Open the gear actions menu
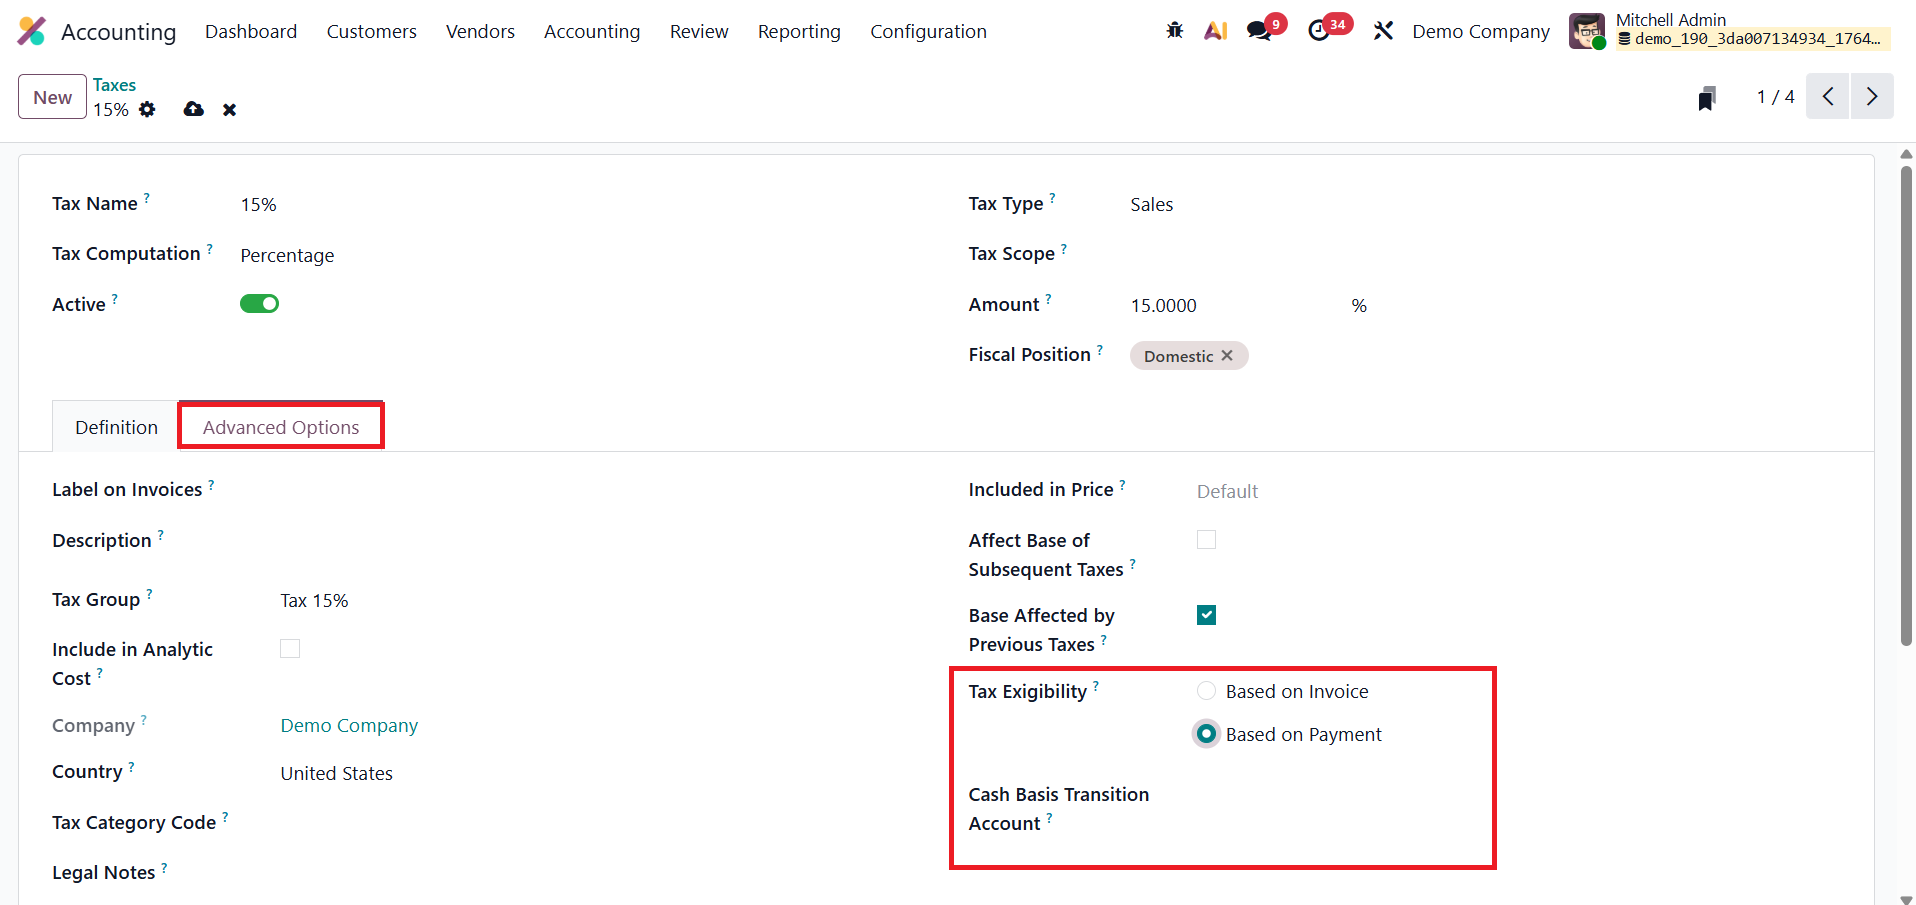 147,109
